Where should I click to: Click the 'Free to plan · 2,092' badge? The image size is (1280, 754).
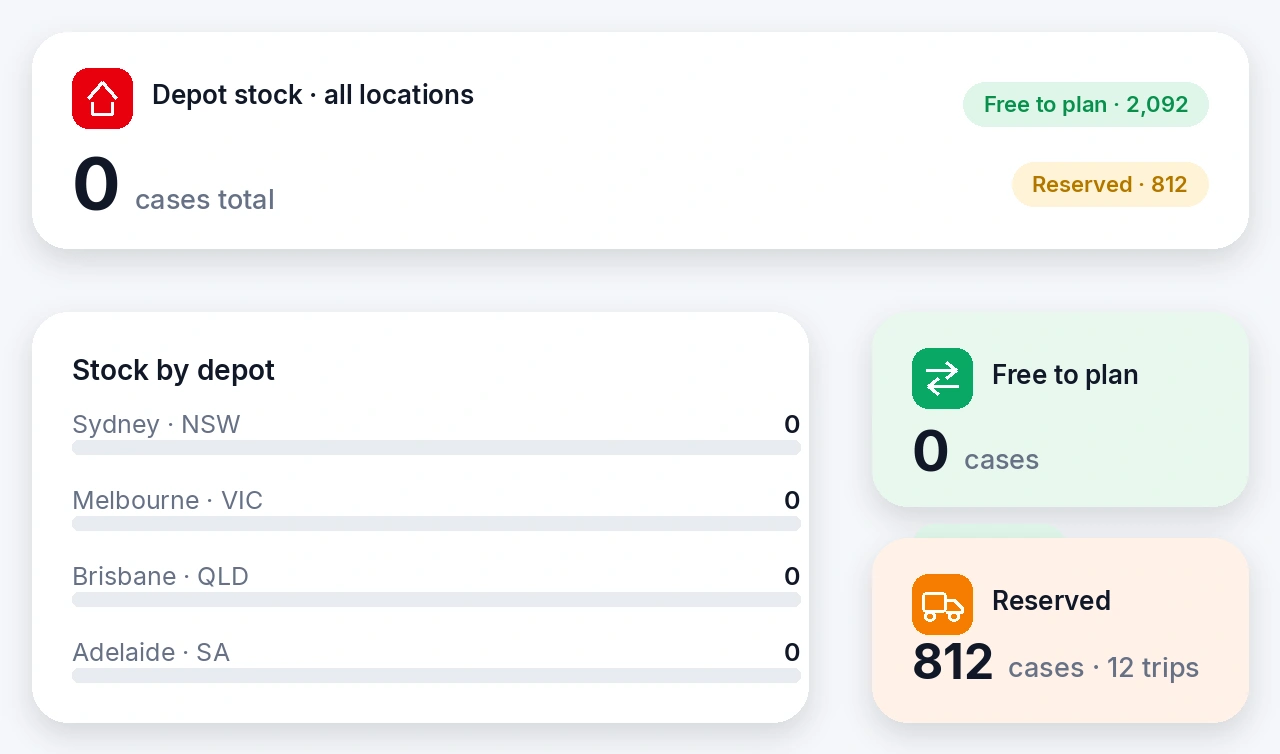[1086, 104]
